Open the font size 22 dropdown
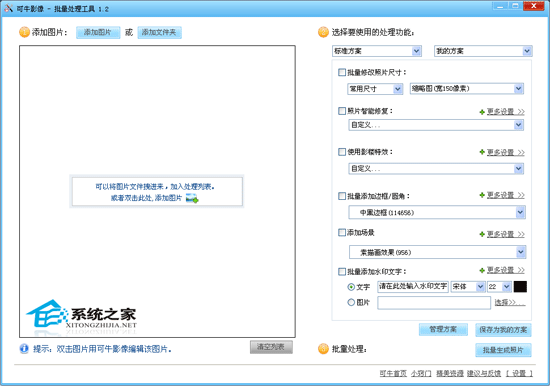 pos(499,287)
